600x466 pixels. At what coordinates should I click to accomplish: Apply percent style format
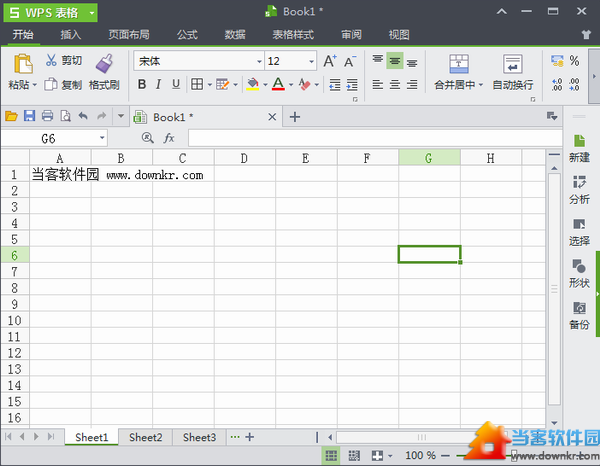pyautogui.click(x=574, y=60)
